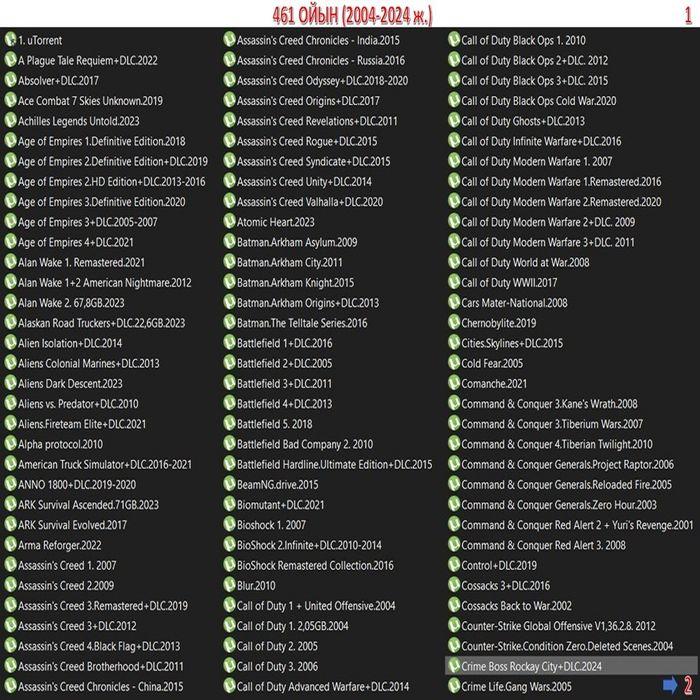Select Alan Wake 2. 67,8GB.2023
The width and height of the screenshot is (700, 700).
pyautogui.click(x=71, y=302)
